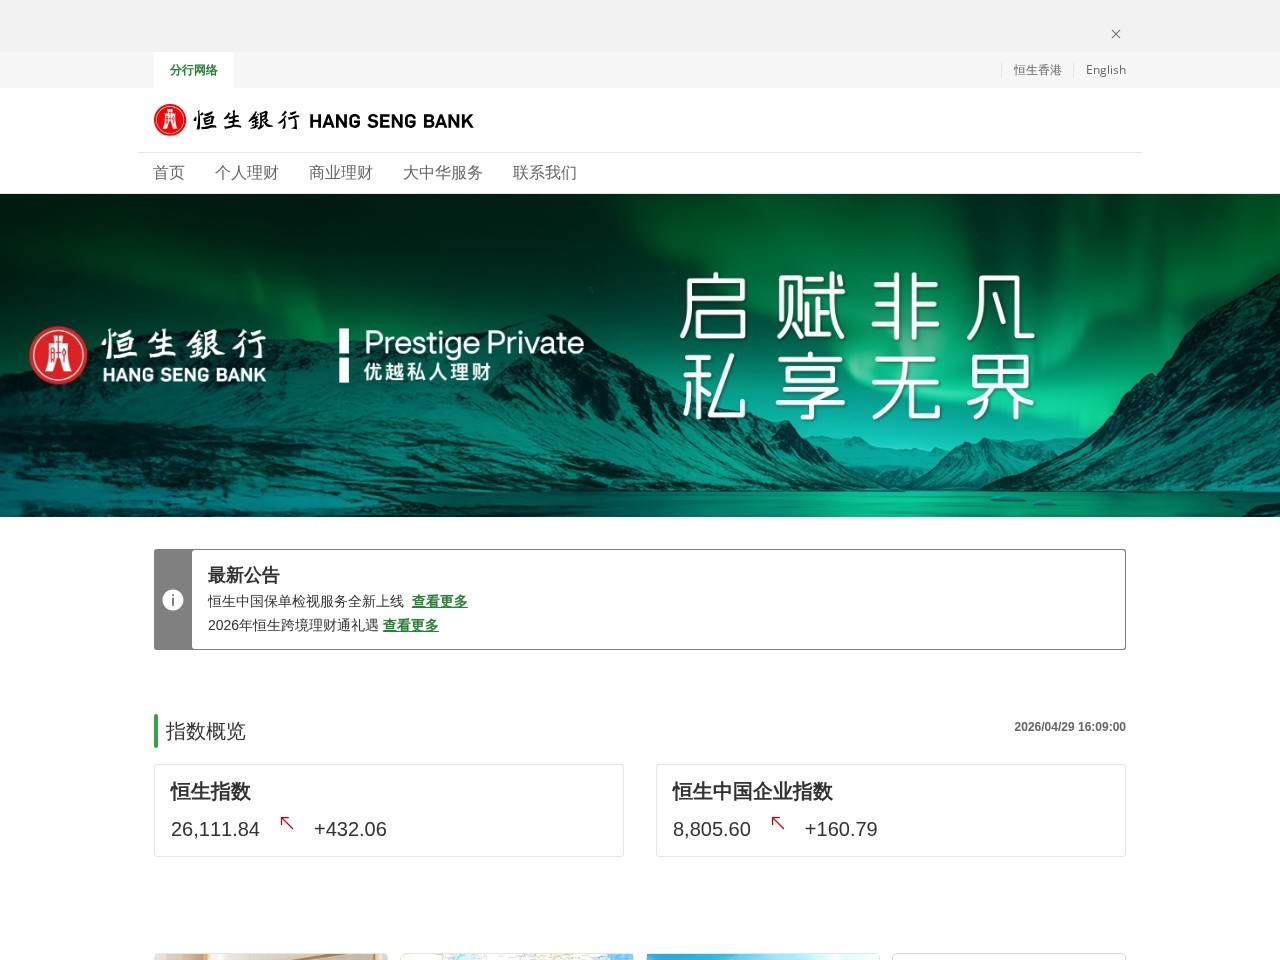The width and height of the screenshot is (1280, 960).
Task: Click 查看更多 for 保单检视服务 announcement
Action: pos(440,601)
